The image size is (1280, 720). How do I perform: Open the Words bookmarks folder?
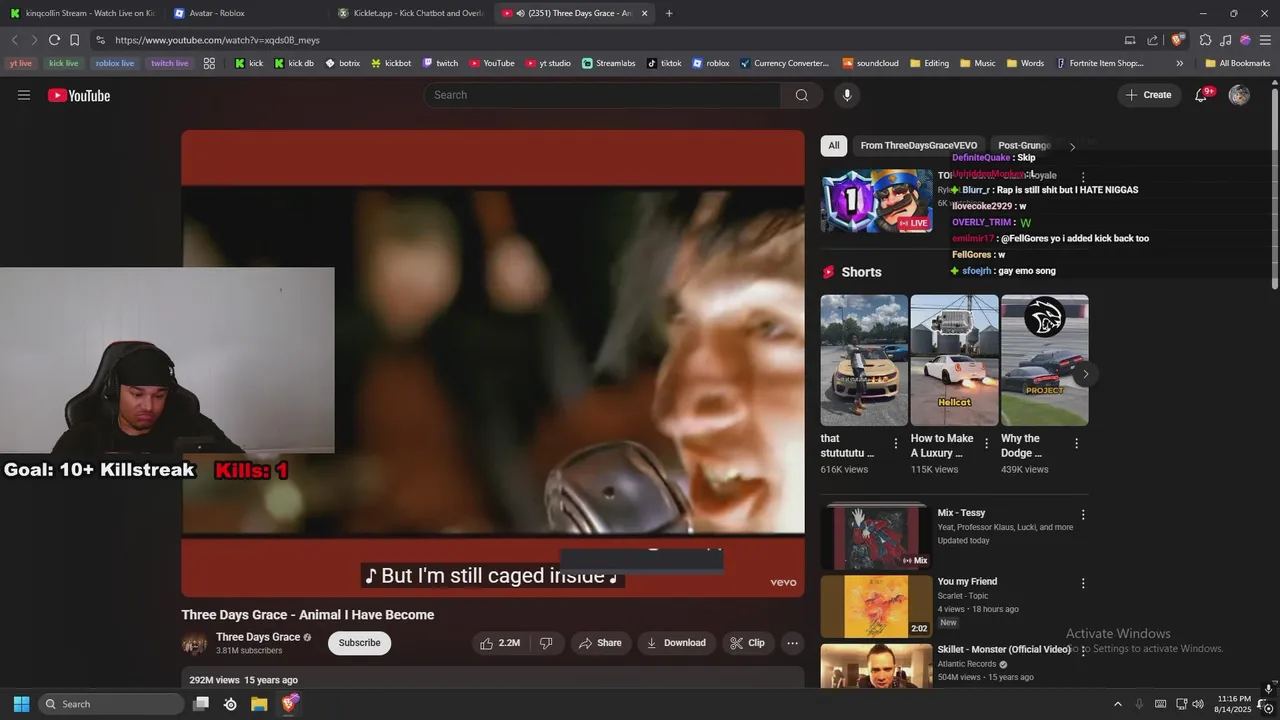point(1025,63)
